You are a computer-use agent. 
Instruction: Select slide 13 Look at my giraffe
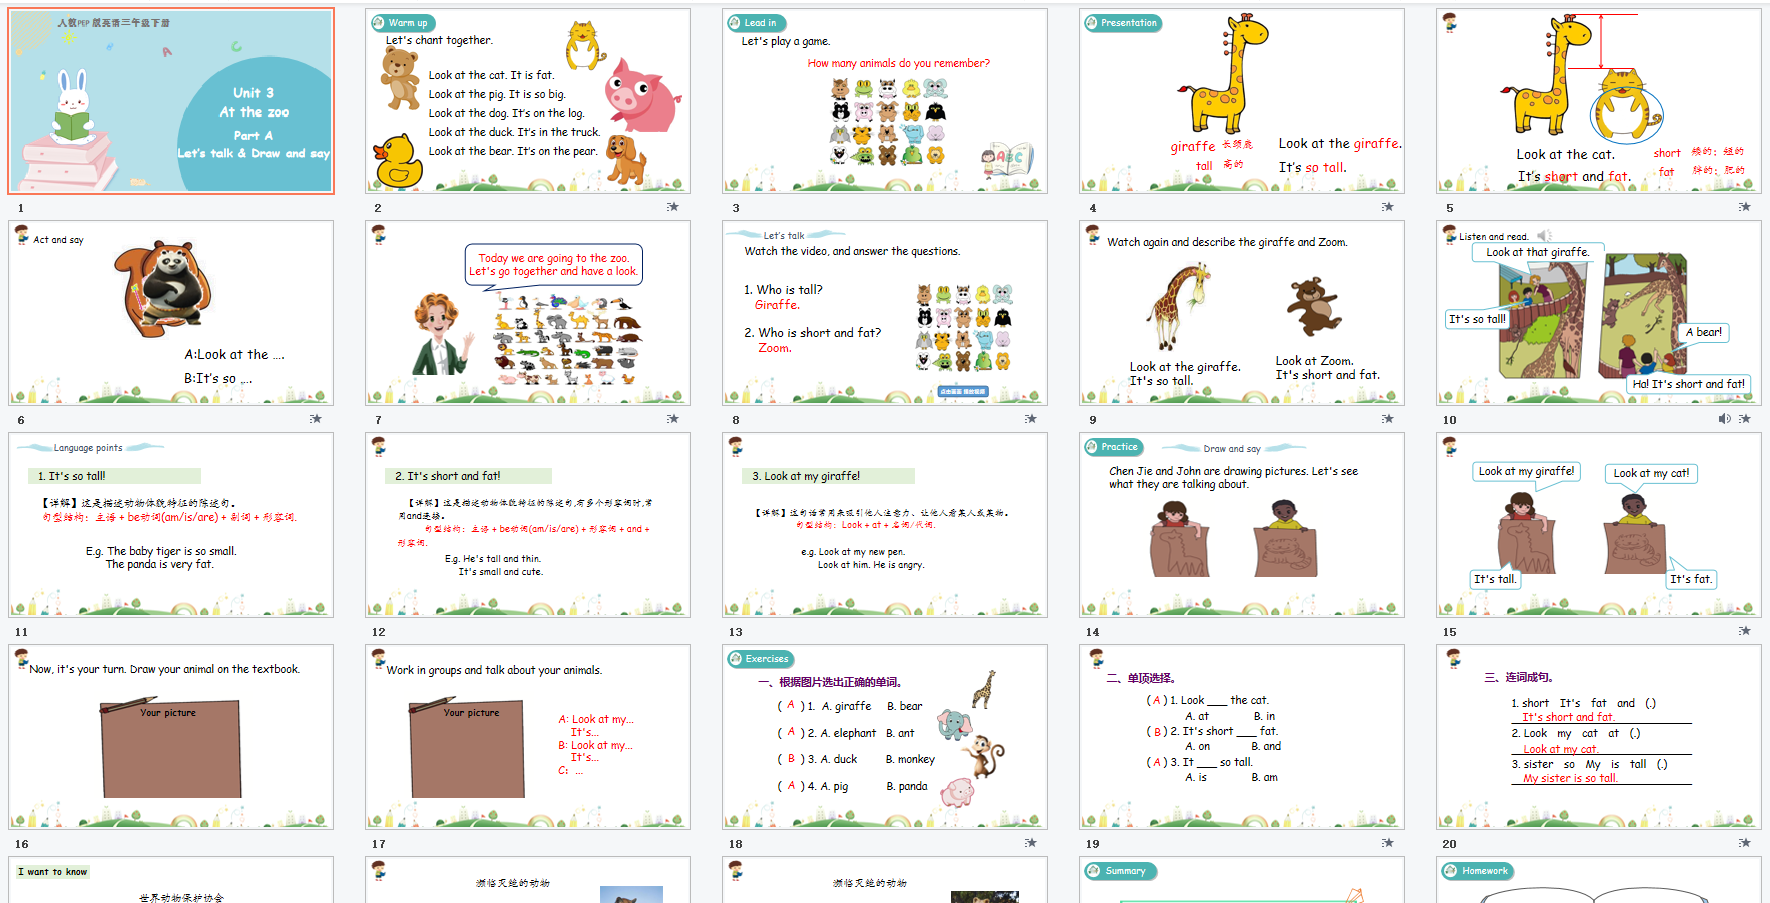(885, 525)
